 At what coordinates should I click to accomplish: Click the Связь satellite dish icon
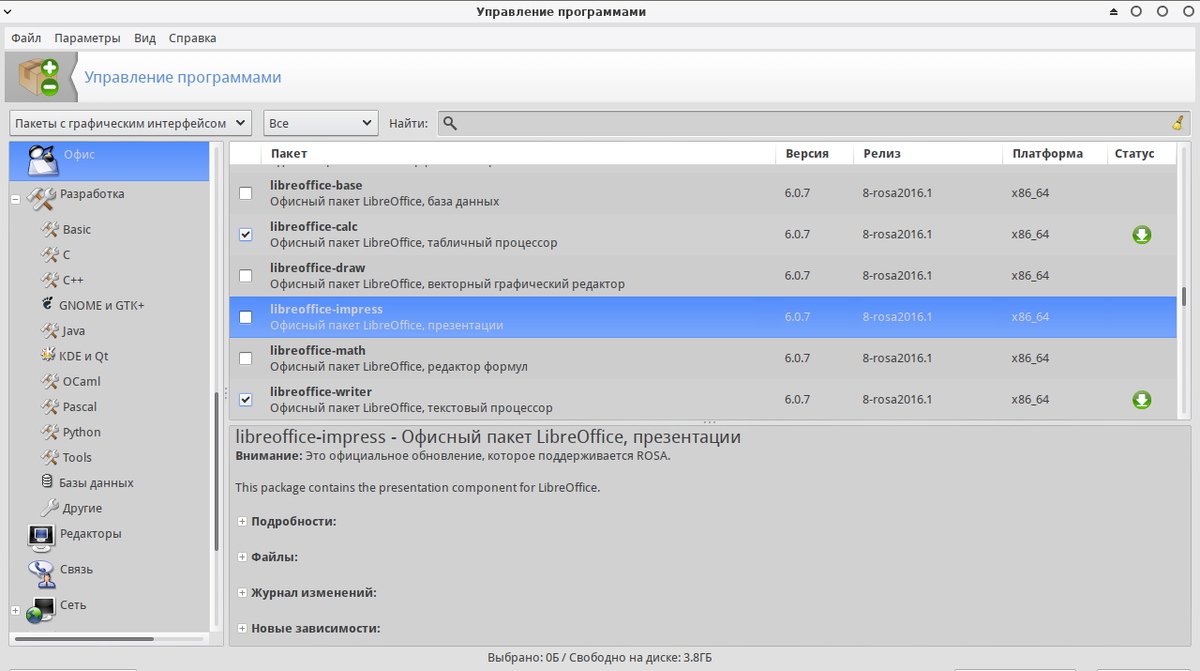(x=41, y=573)
